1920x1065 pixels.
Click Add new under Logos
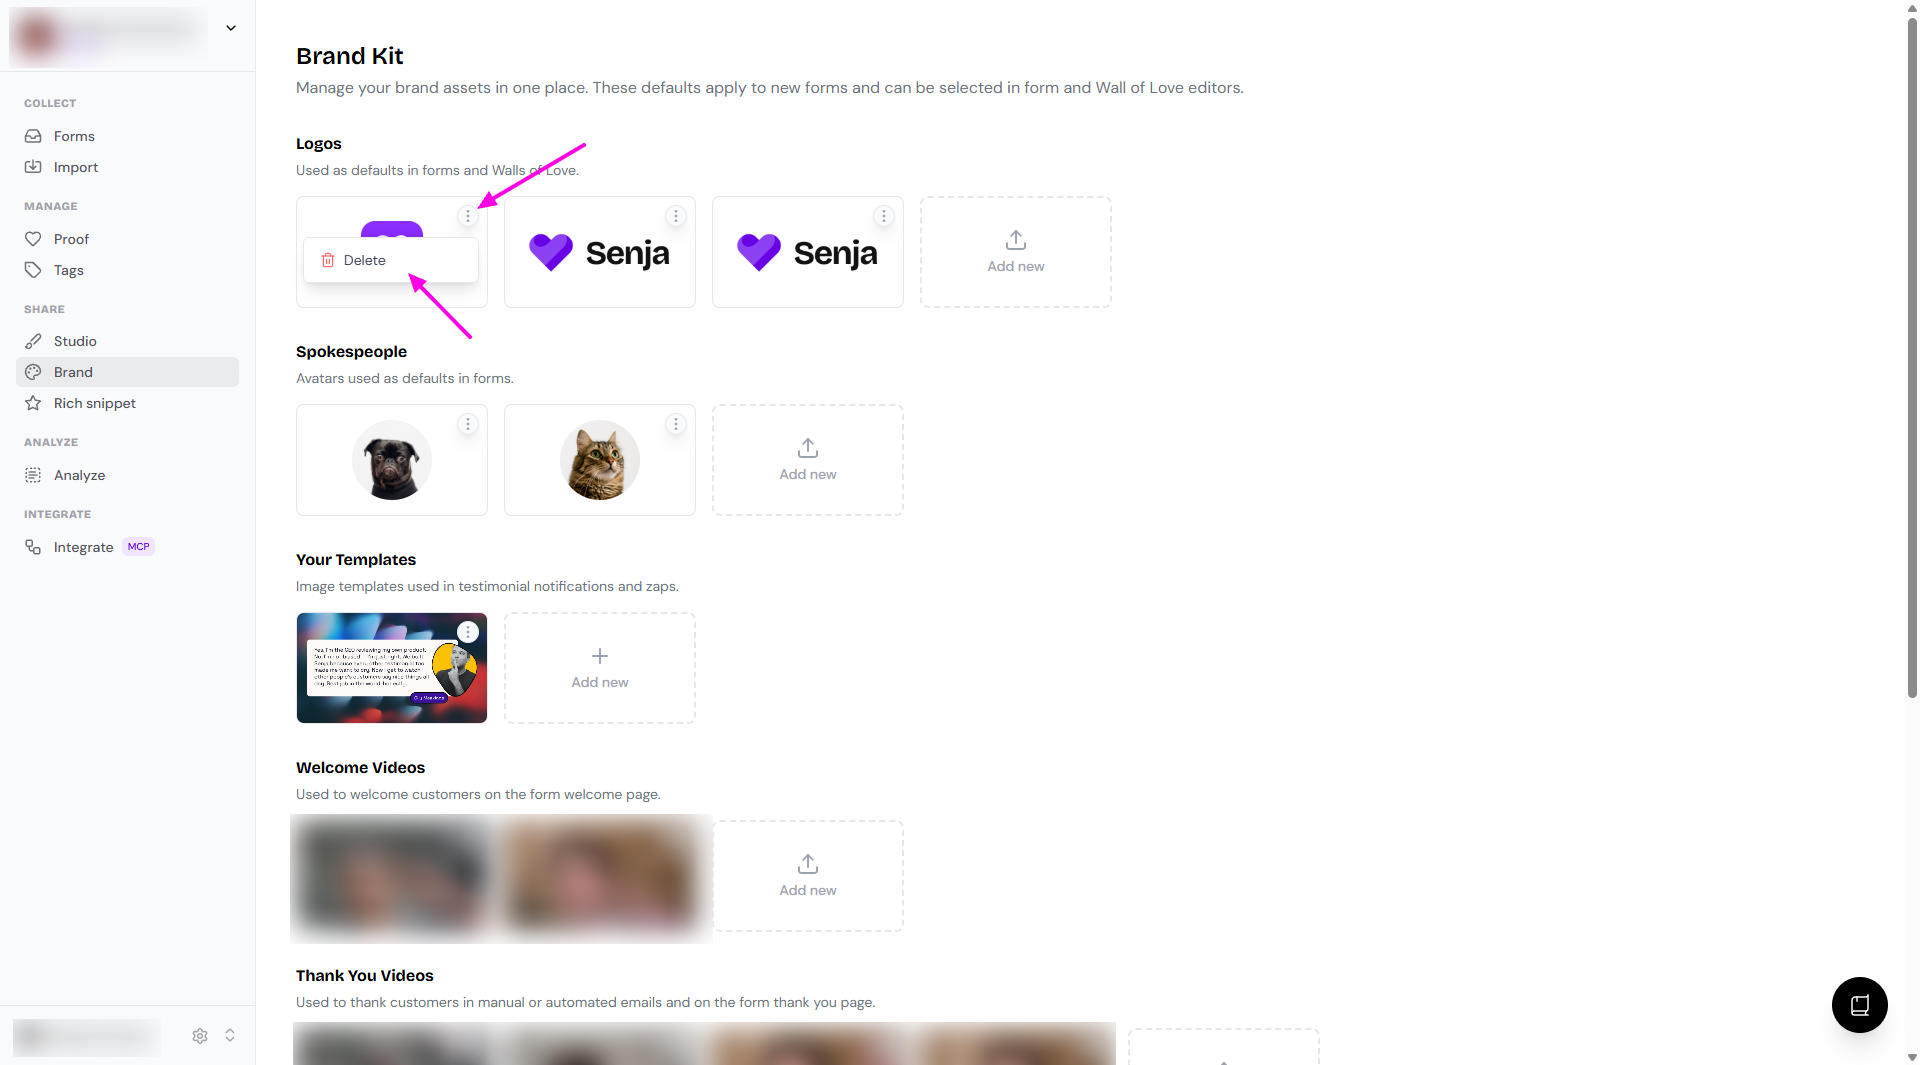(x=1016, y=252)
